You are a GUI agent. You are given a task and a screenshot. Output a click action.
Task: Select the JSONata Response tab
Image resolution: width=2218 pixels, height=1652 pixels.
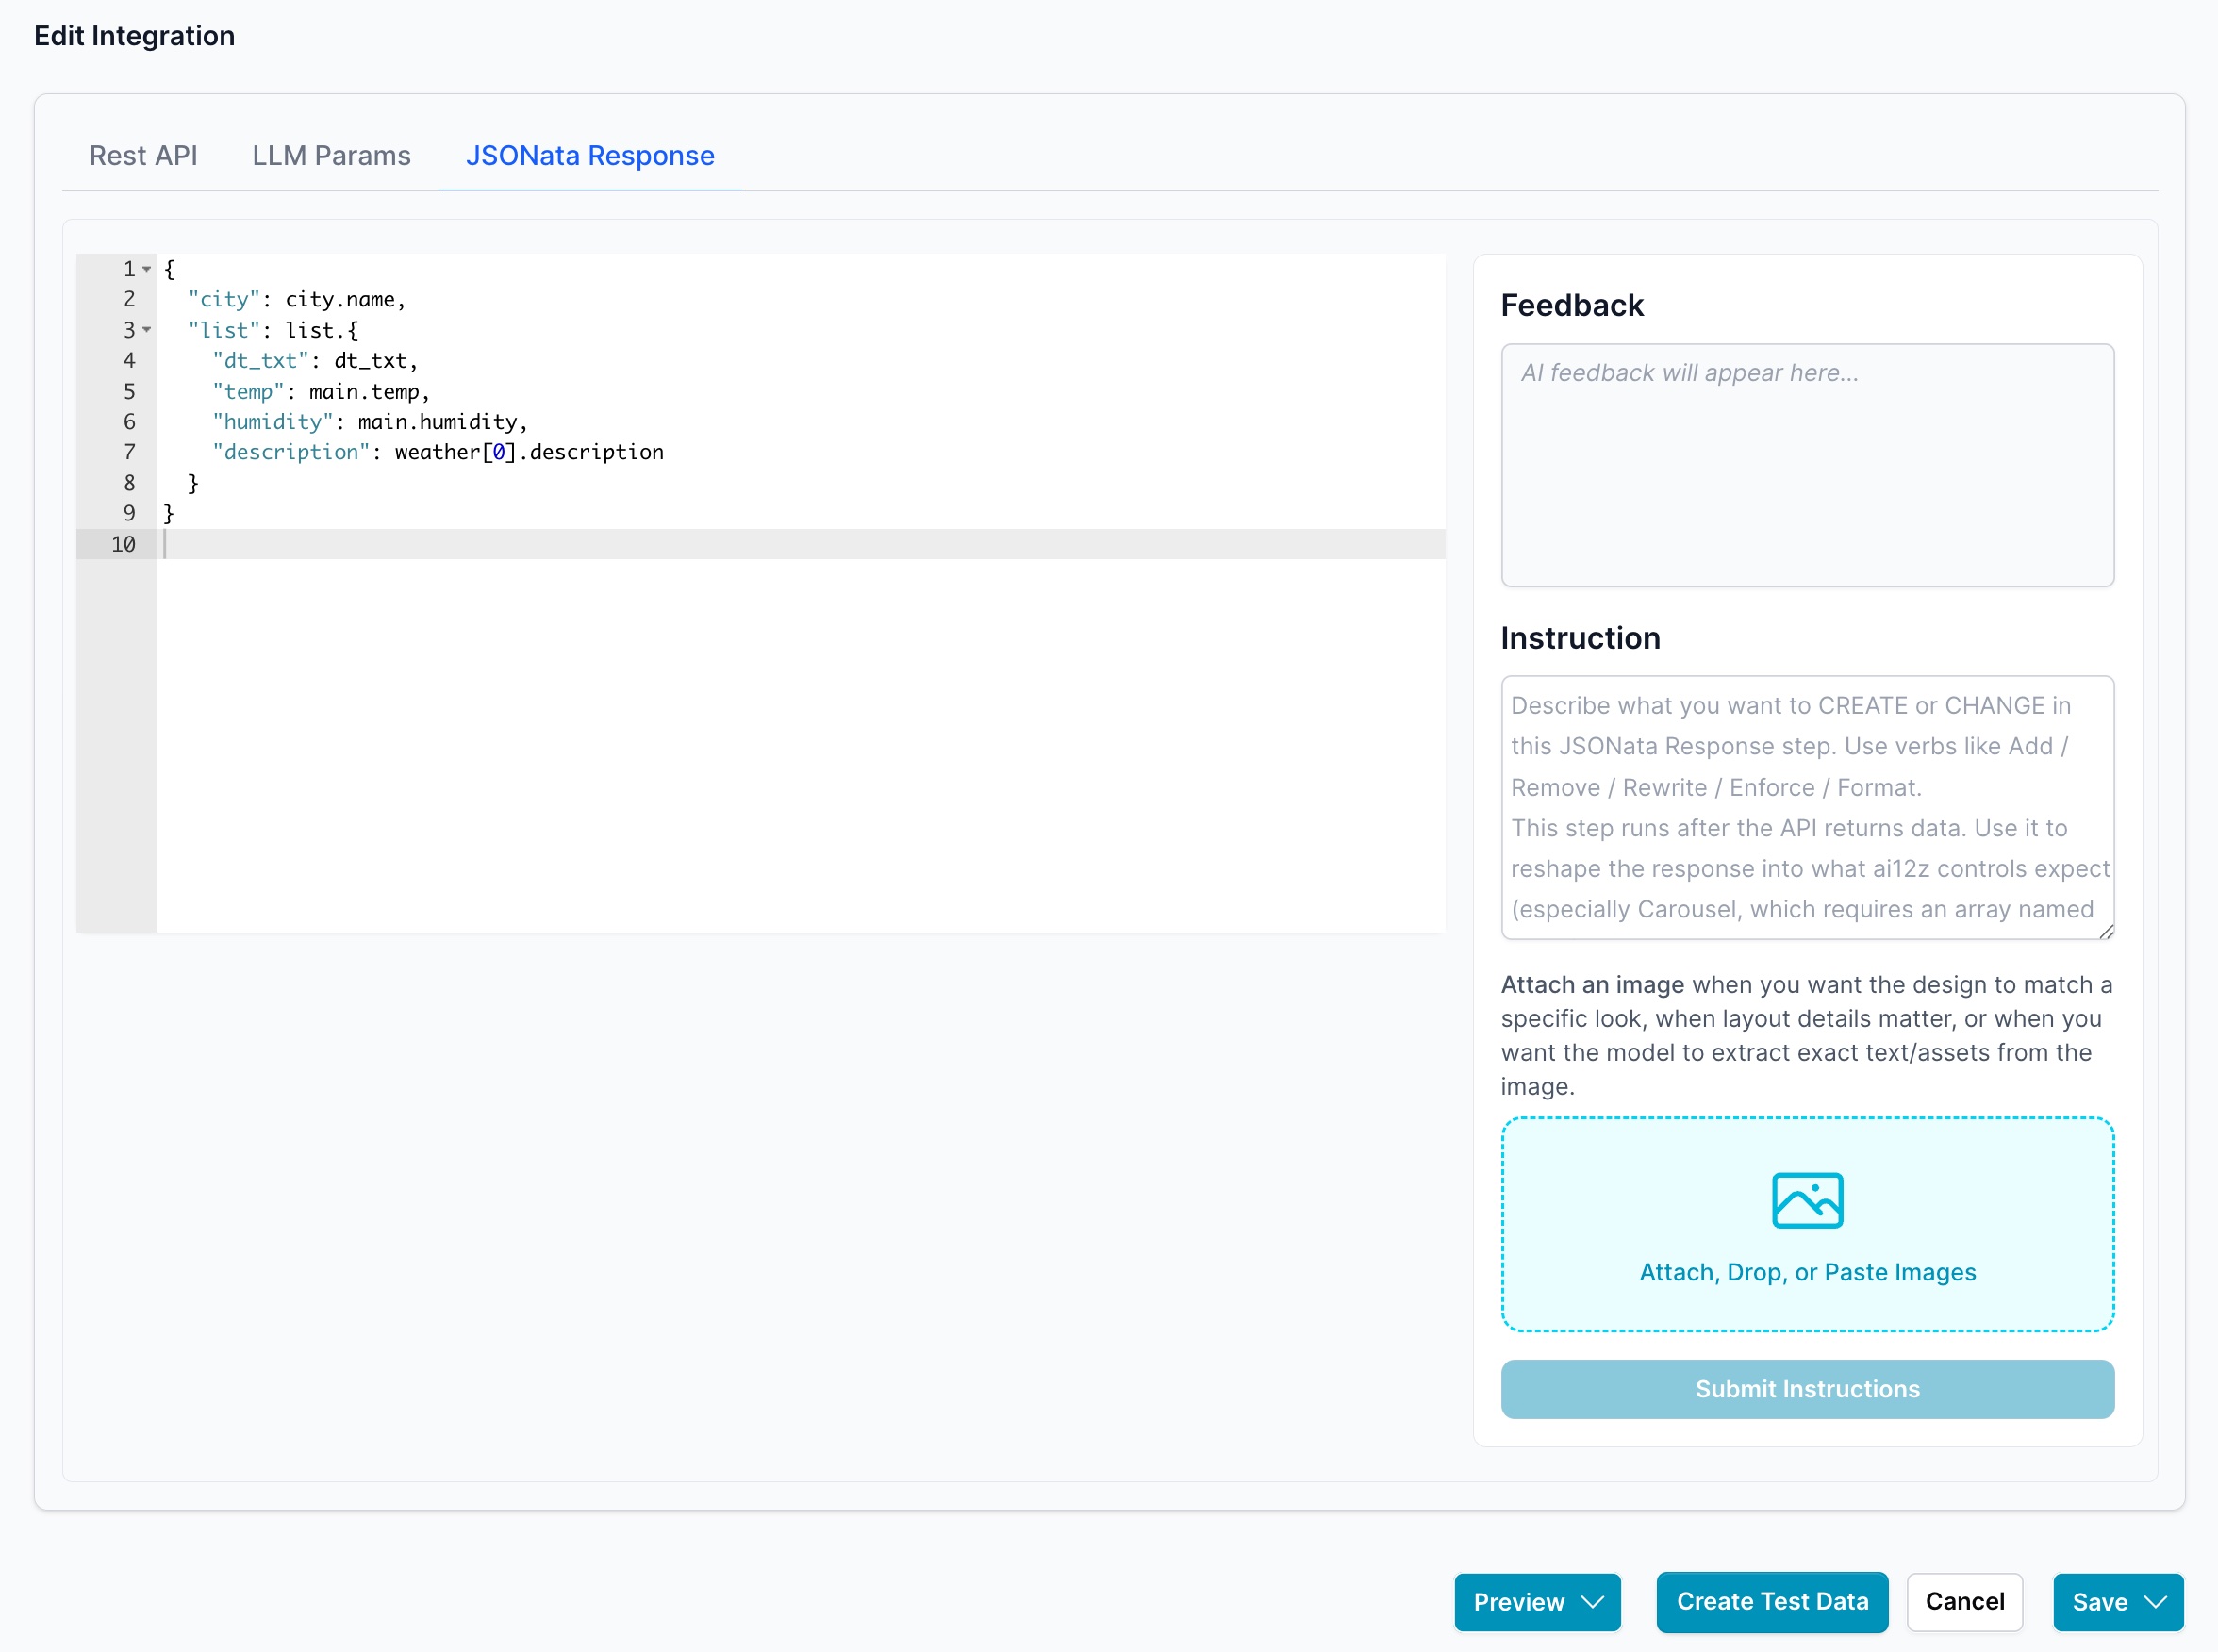point(590,156)
